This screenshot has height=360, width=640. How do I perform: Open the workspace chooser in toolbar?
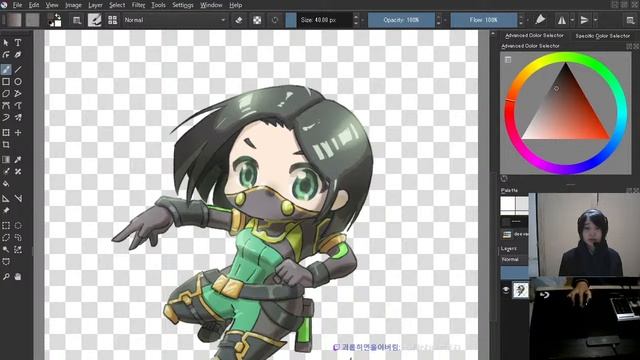tap(631, 20)
